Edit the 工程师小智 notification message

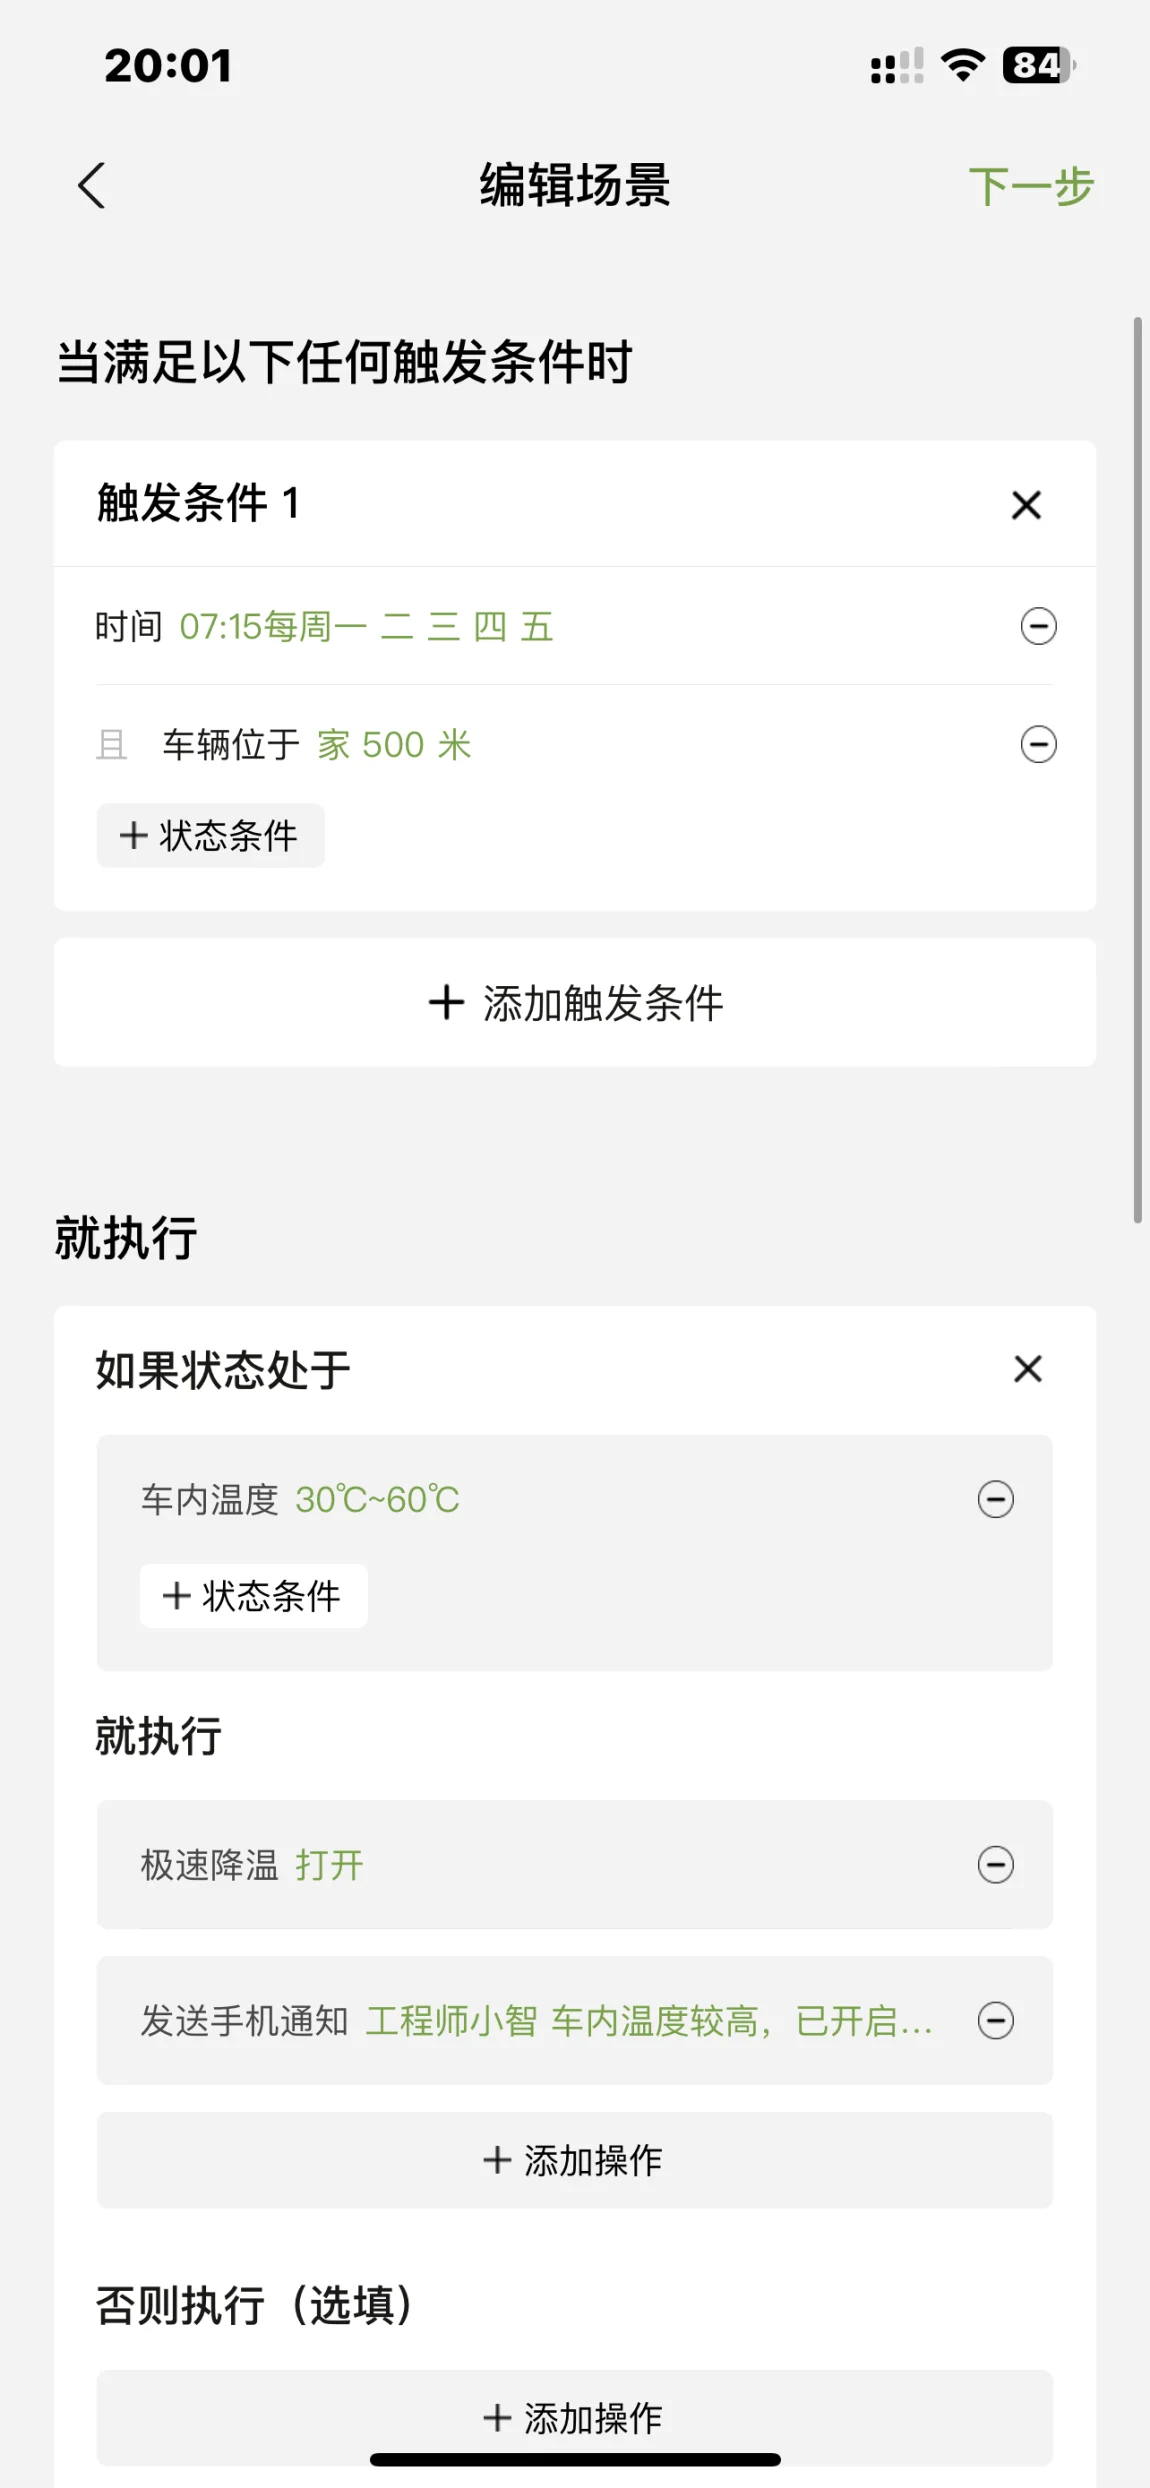648,2021
